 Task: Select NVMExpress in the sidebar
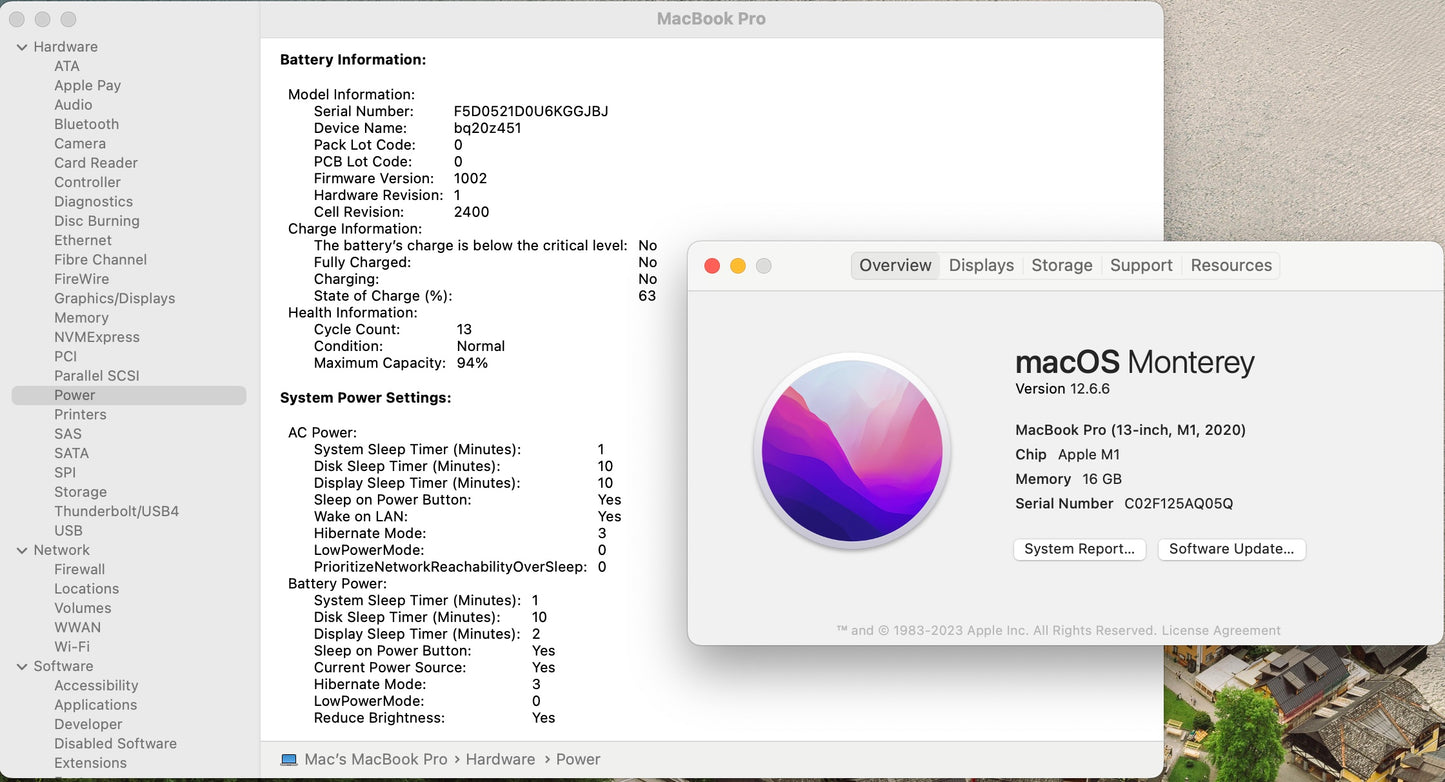click(x=97, y=337)
